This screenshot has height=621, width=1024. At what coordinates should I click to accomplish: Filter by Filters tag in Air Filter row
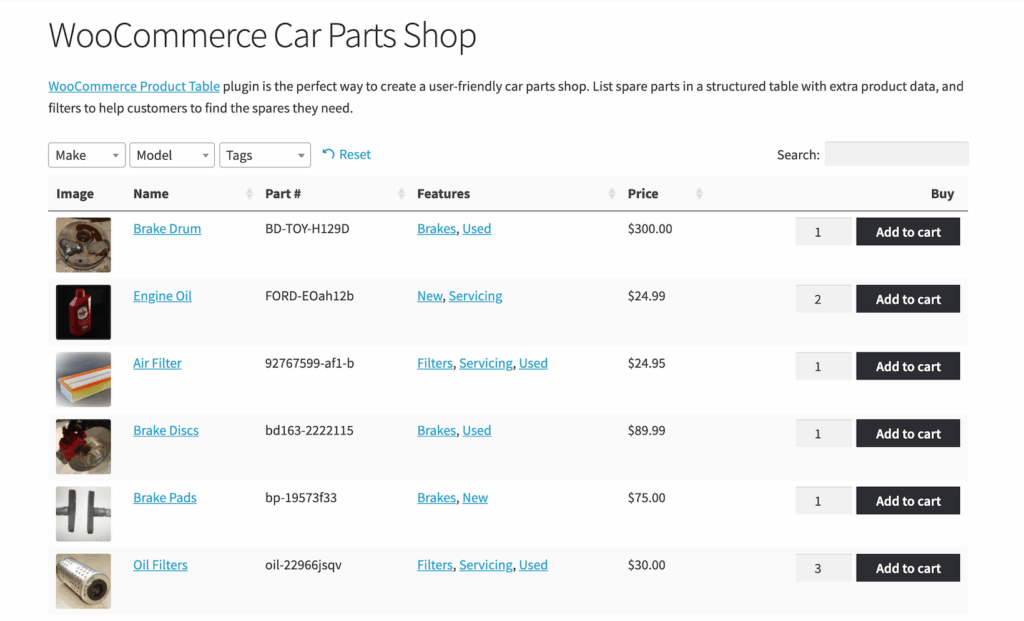click(x=435, y=363)
